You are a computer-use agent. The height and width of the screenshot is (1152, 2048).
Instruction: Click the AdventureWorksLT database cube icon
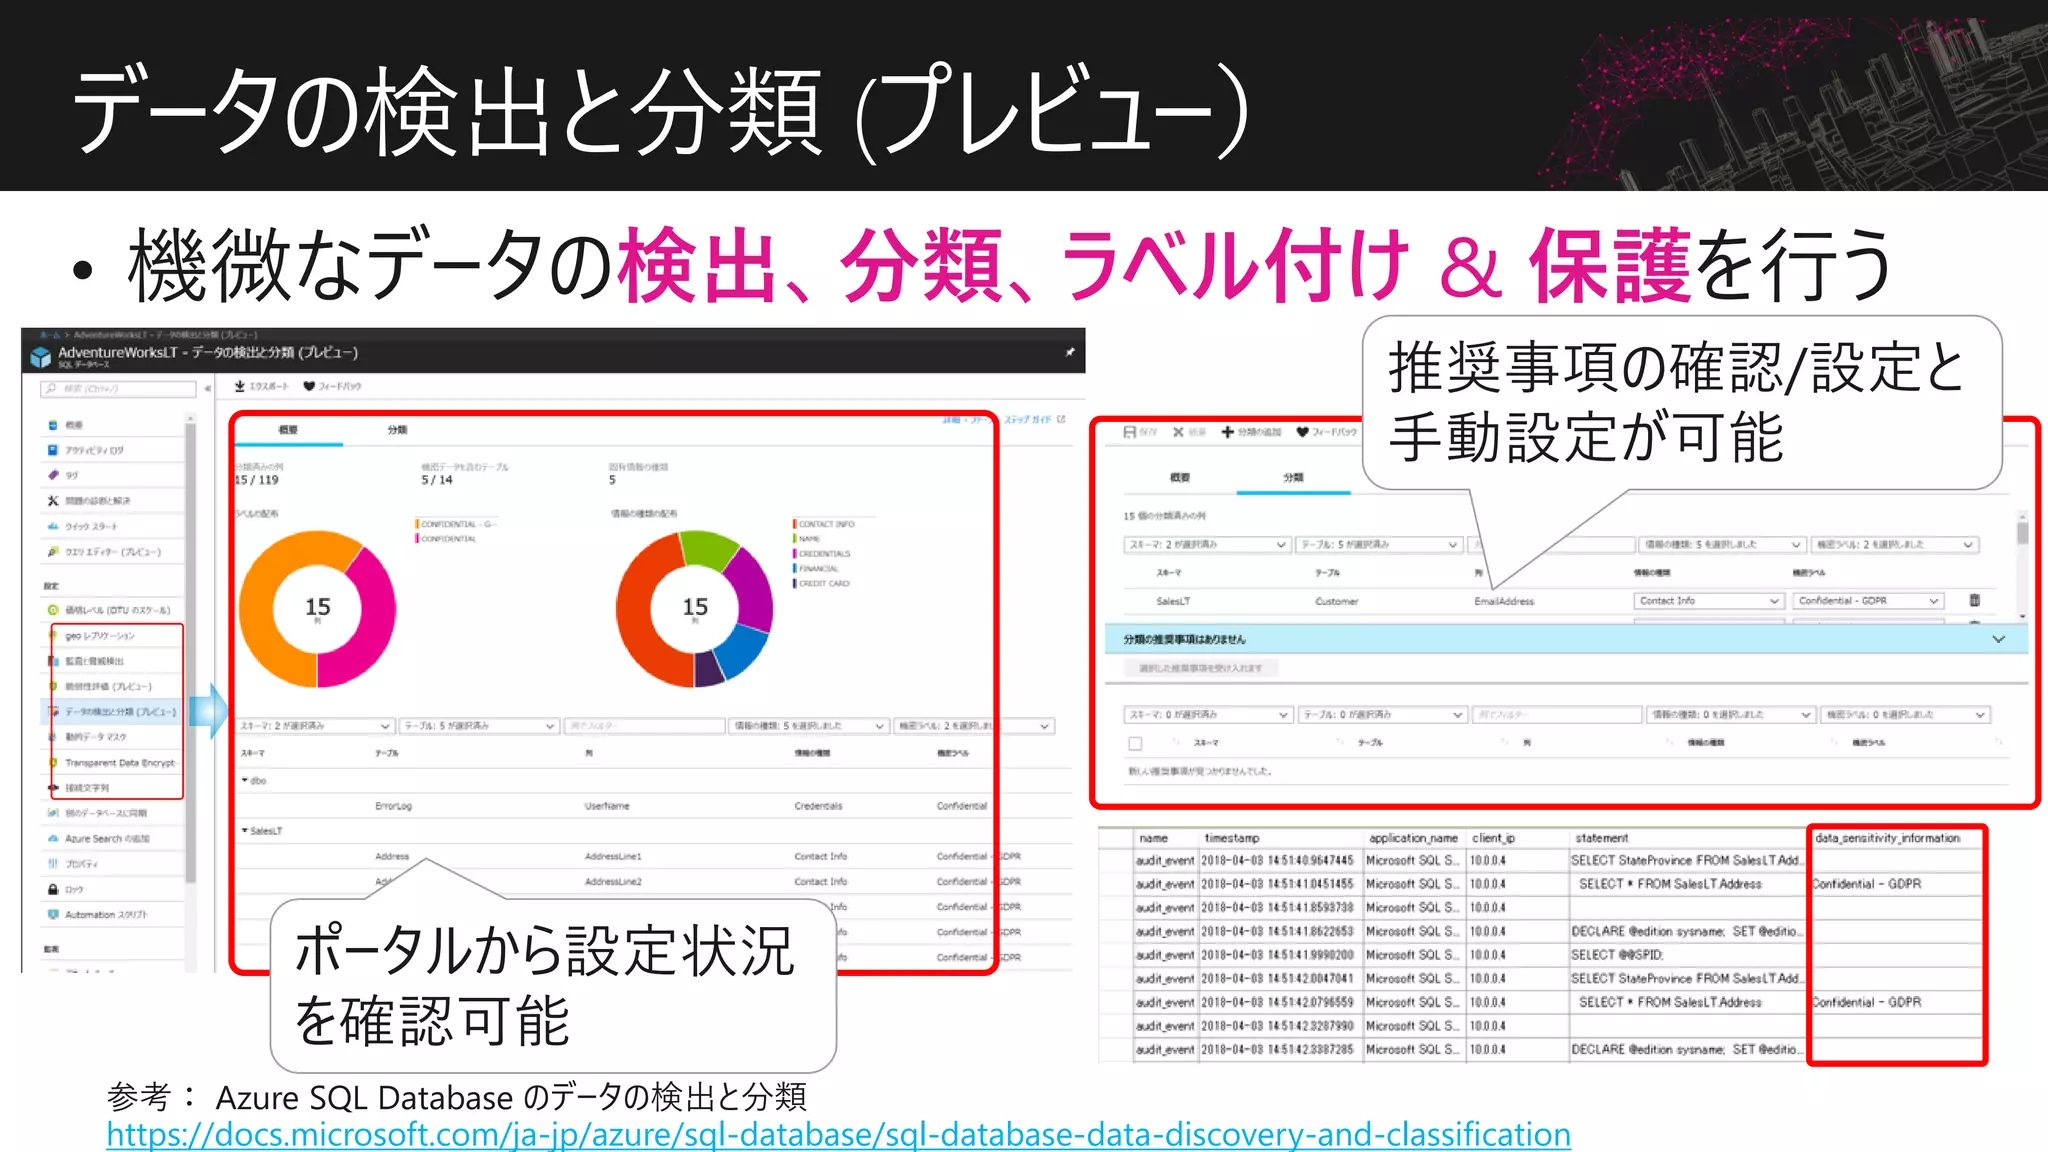pos(41,356)
